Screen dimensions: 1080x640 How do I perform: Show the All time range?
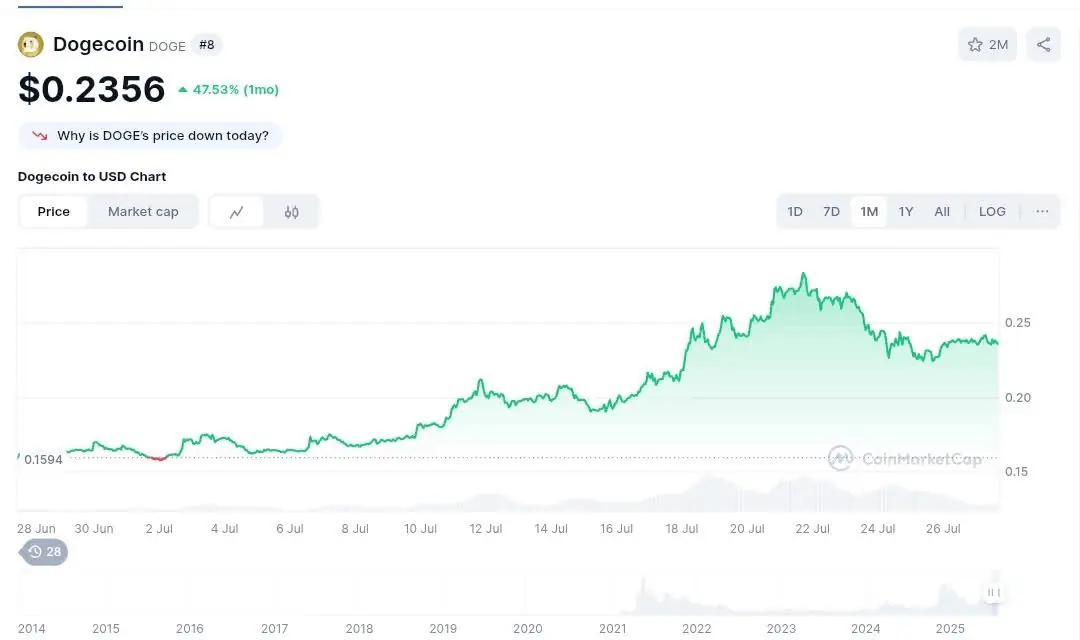[x=942, y=212]
